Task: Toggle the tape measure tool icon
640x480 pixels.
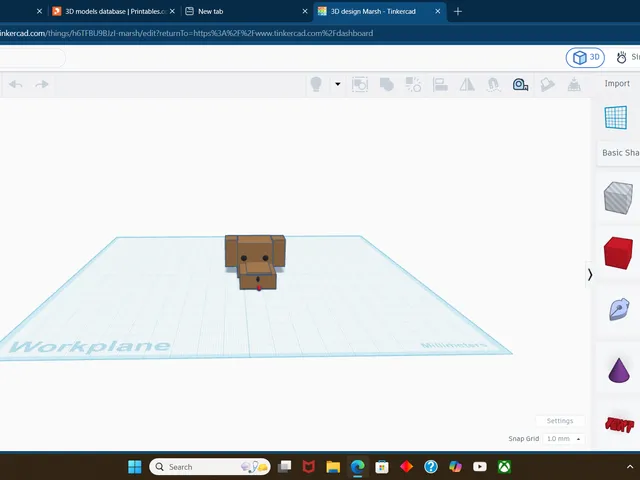Action: (x=520, y=84)
